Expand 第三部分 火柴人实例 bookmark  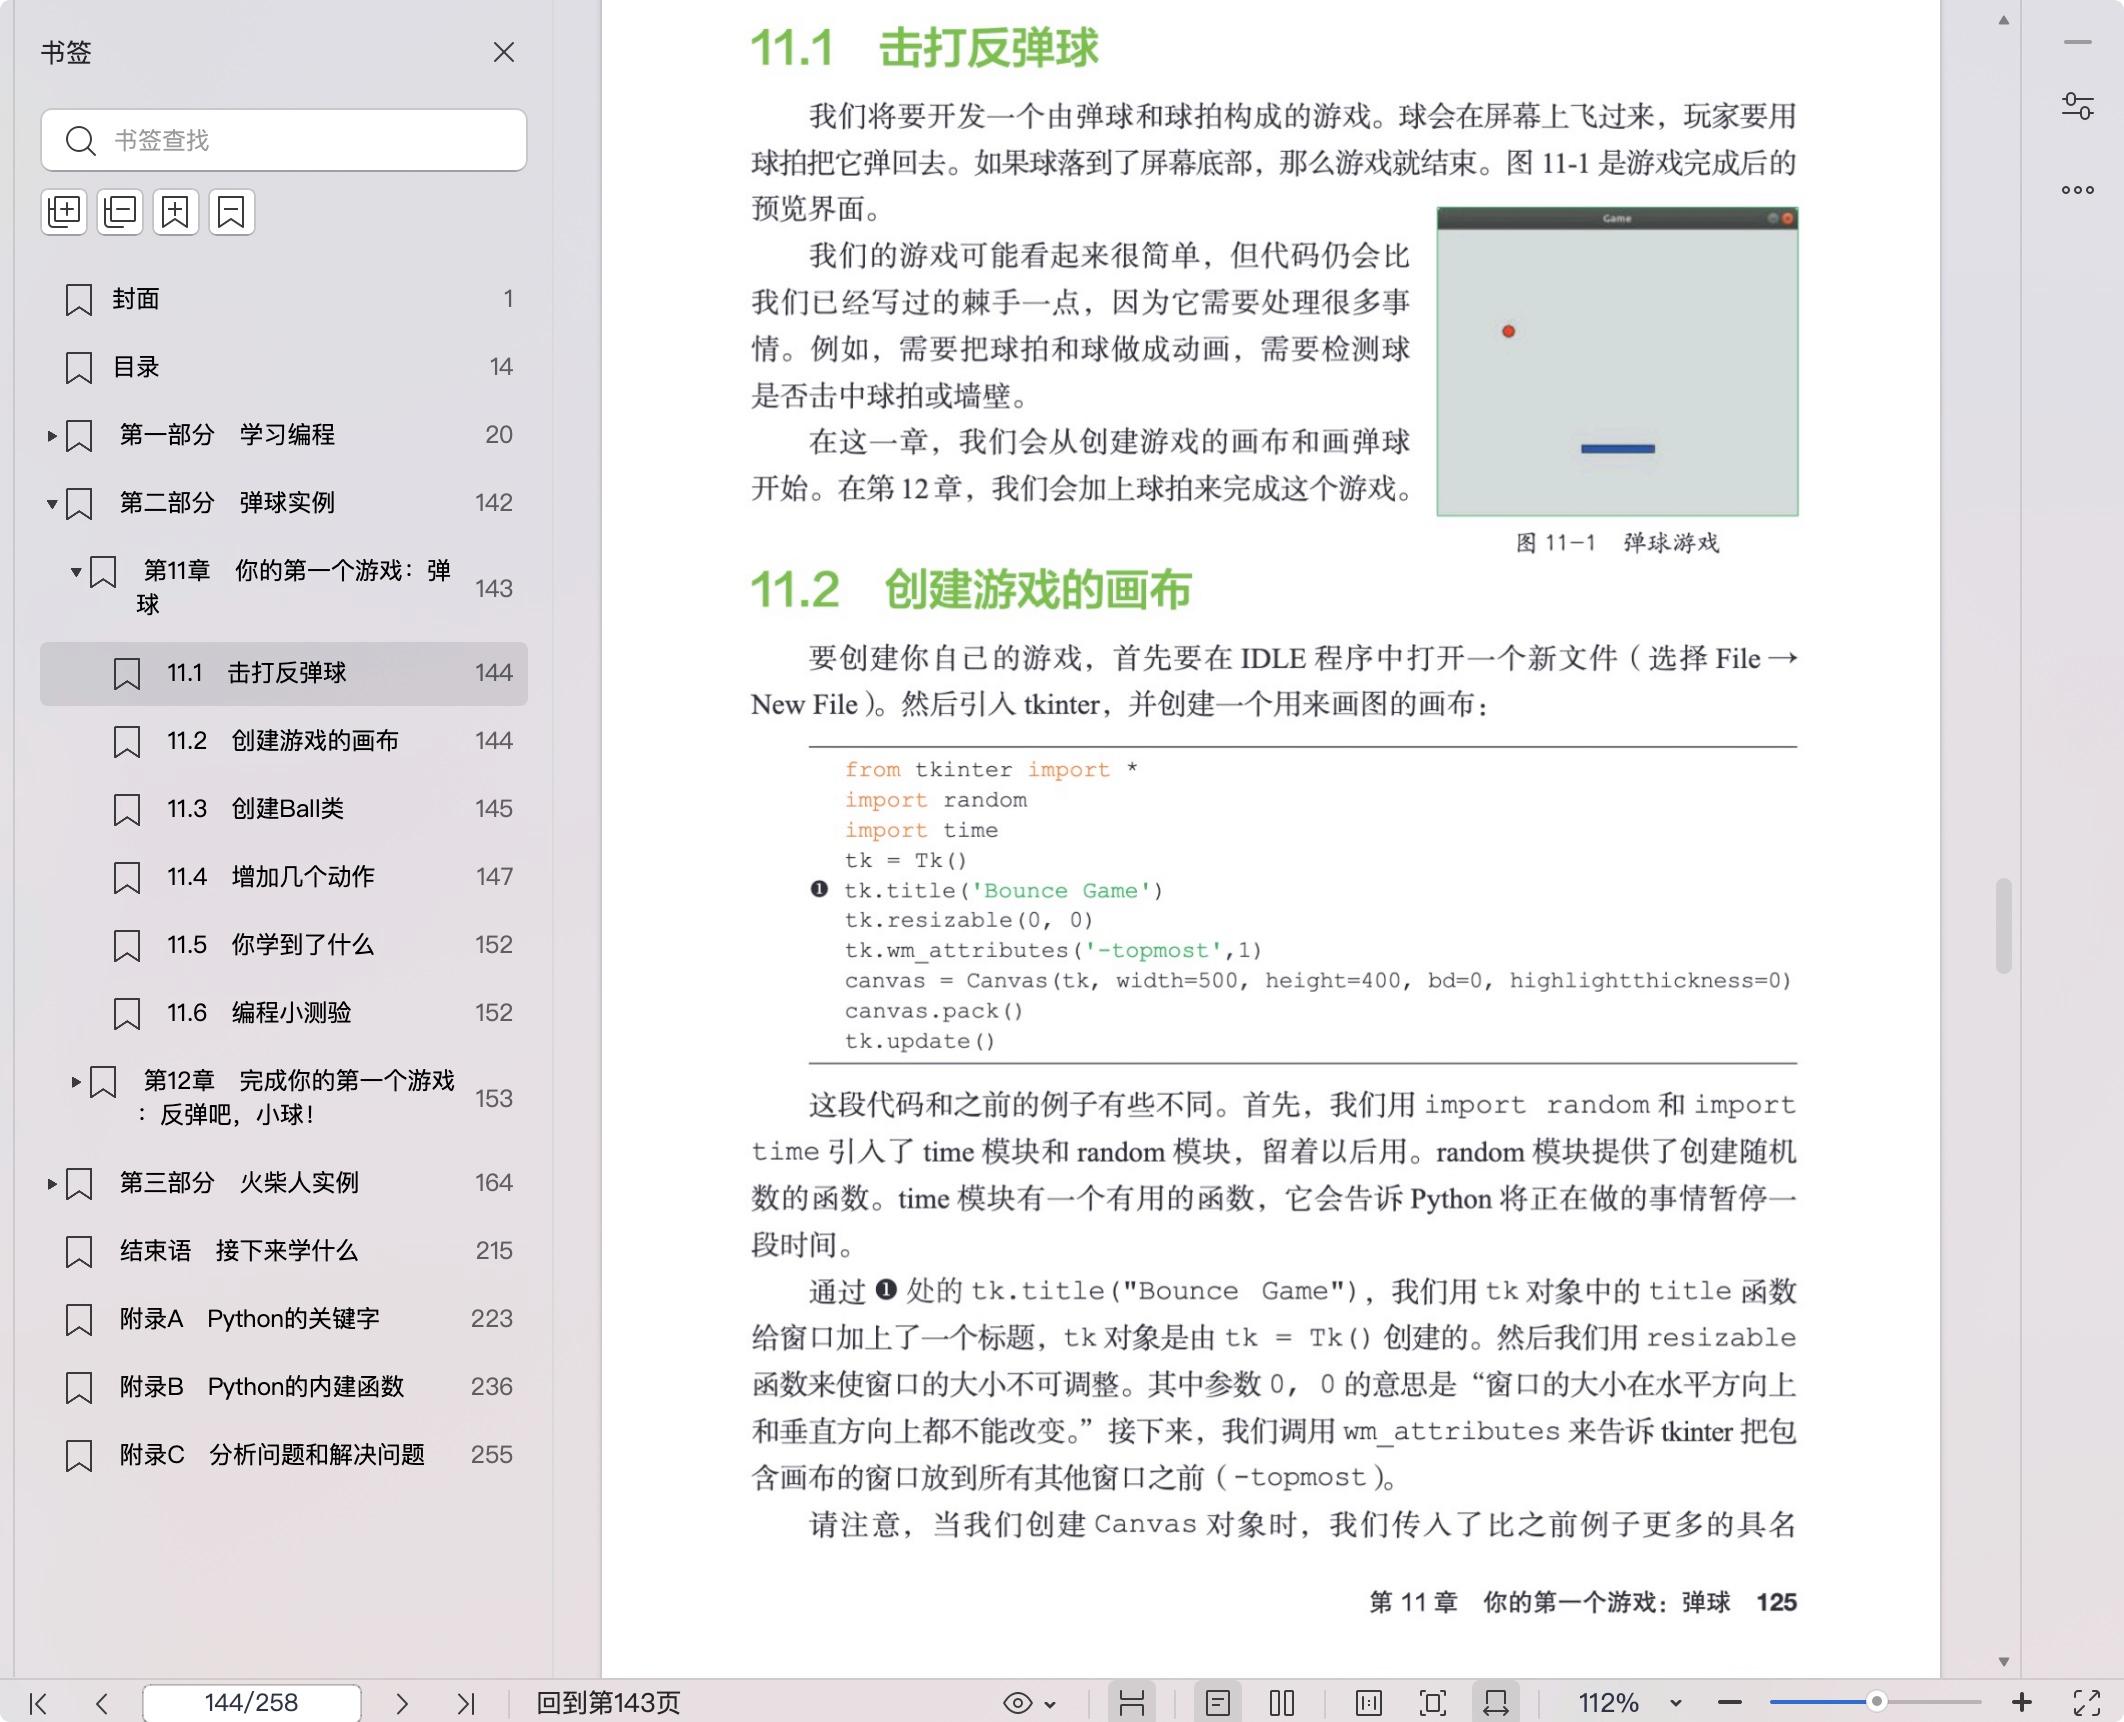pos(51,1183)
